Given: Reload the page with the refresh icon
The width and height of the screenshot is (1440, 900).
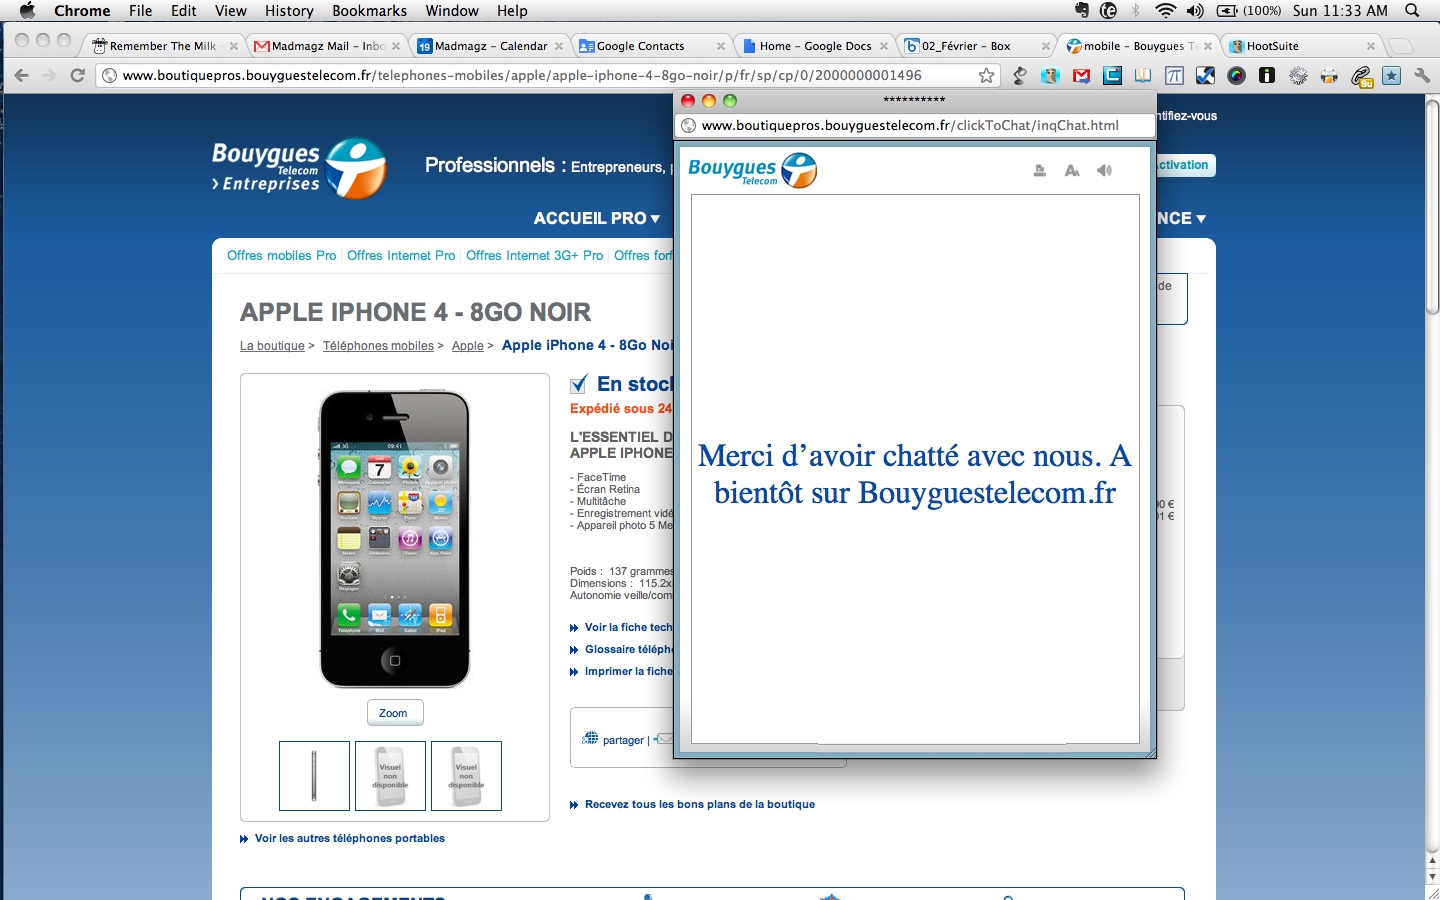Looking at the screenshot, I should [x=77, y=76].
